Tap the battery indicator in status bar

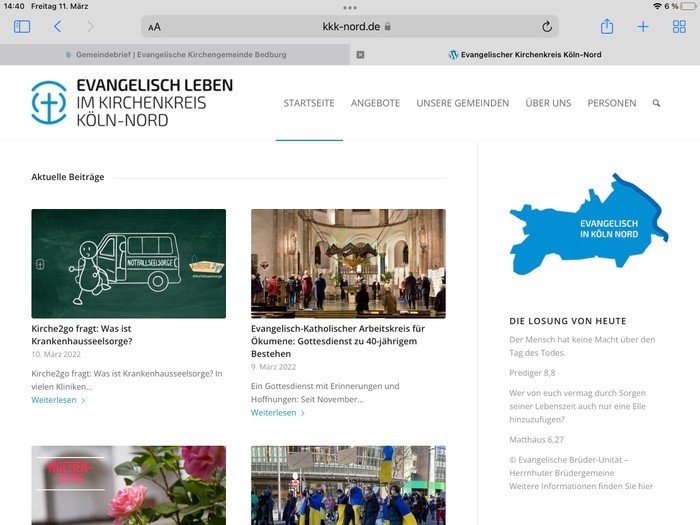coord(688,6)
